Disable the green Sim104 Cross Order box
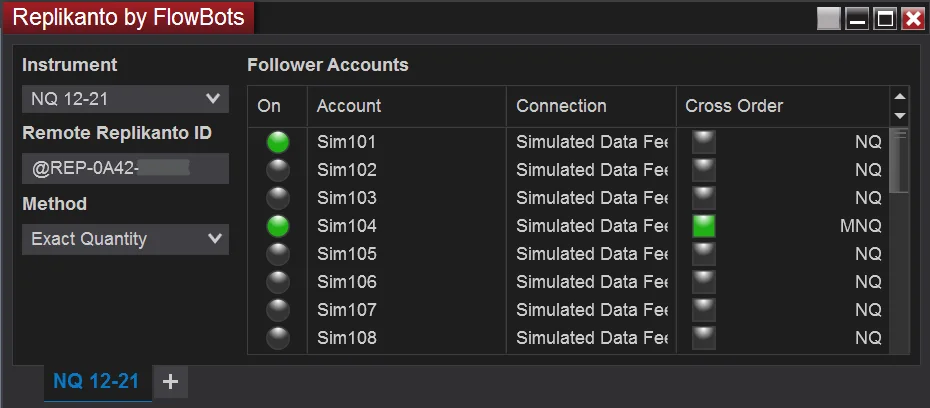 click(x=704, y=226)
